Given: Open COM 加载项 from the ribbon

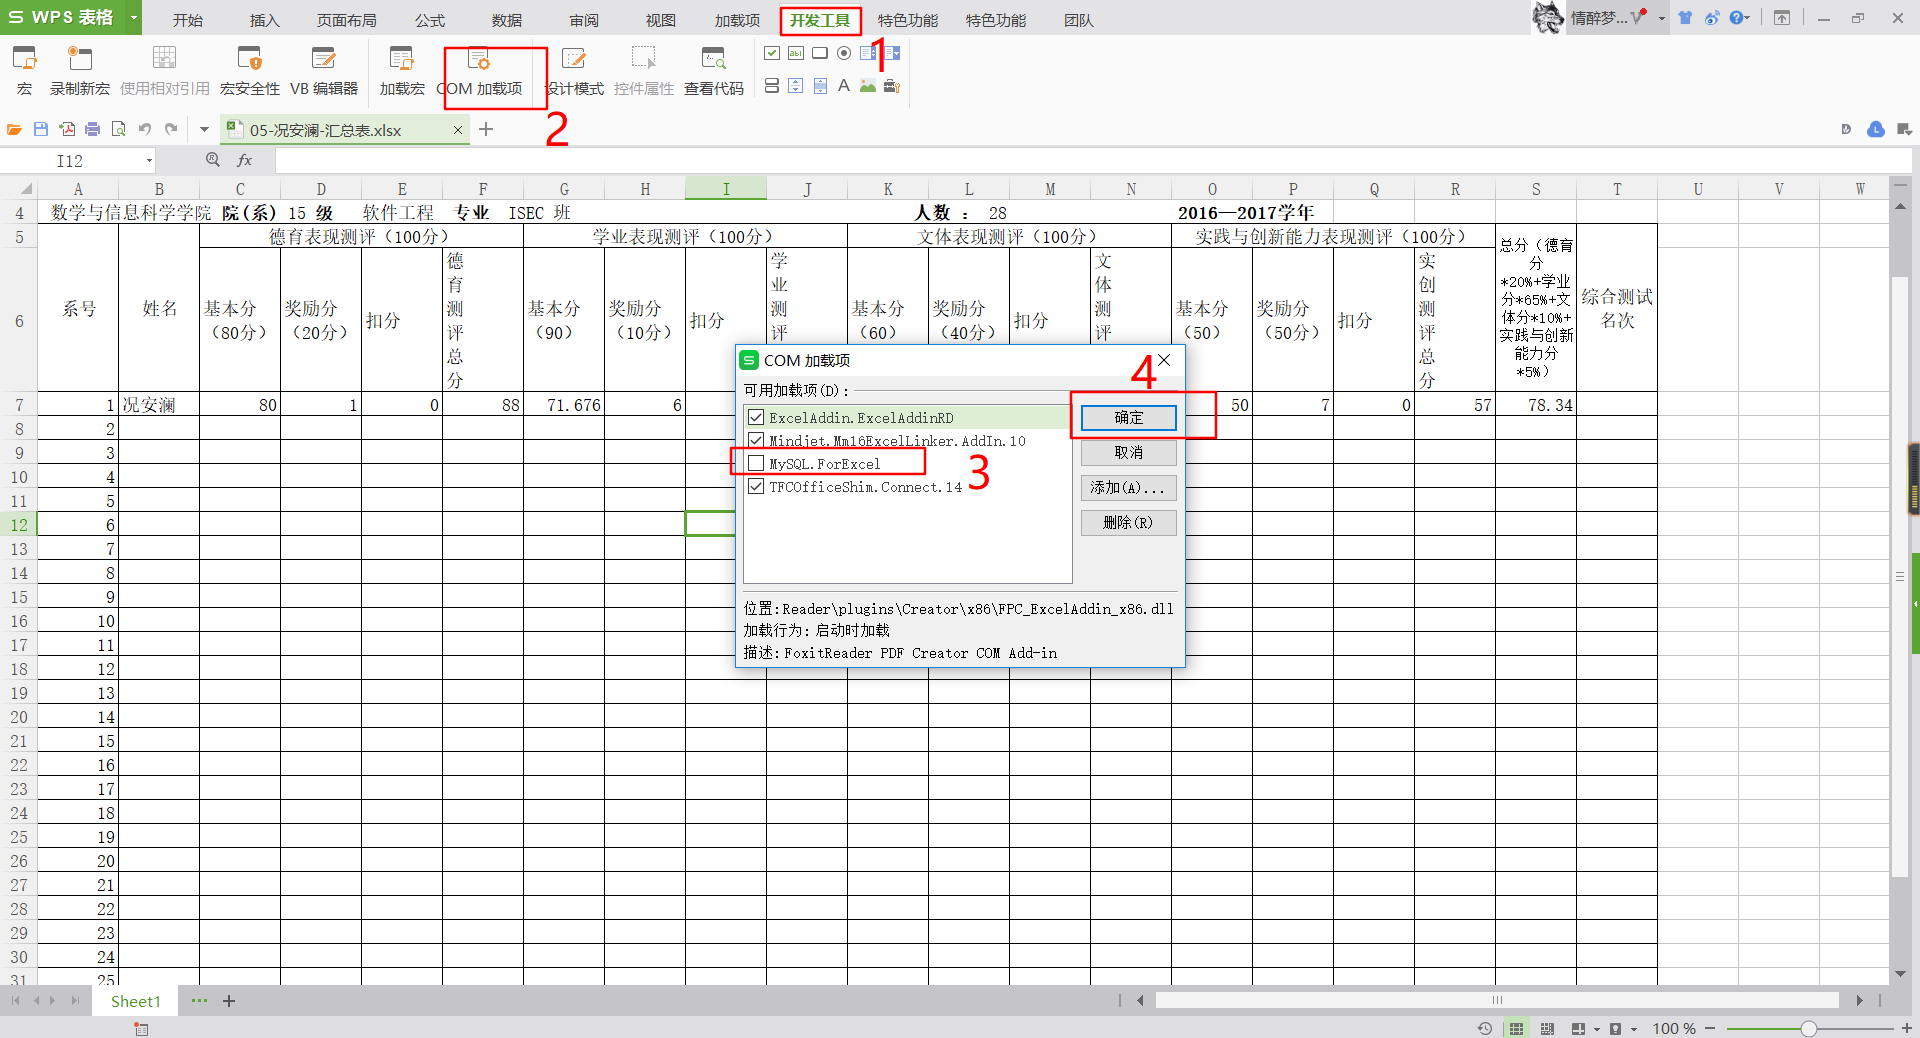Looking at the screenshot, I should point(480,70).
